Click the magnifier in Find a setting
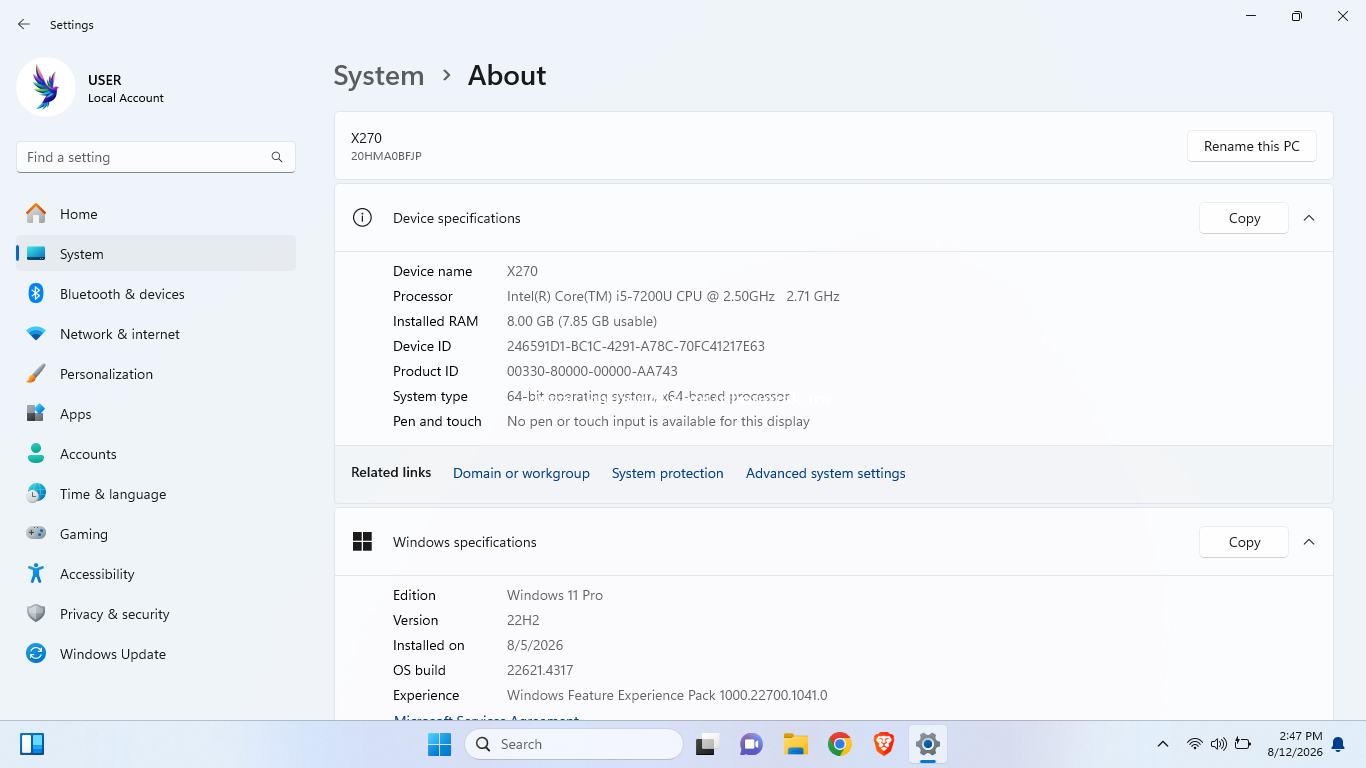This screenshot has height=768, width=1366. point(277,157)
